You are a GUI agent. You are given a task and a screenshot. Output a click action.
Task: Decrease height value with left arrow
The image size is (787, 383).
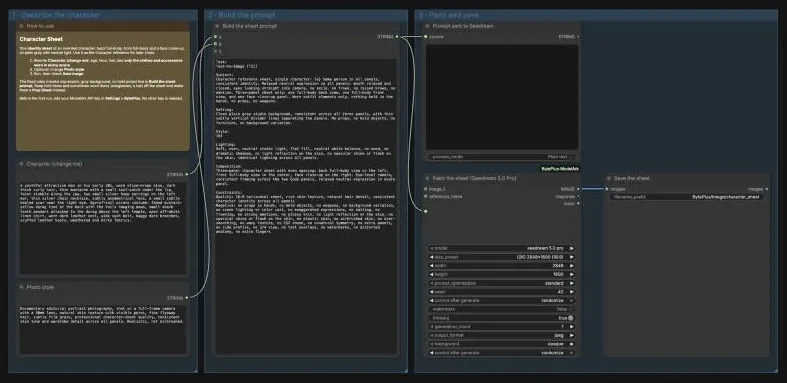pyautogui.click(x=431, y=275)
